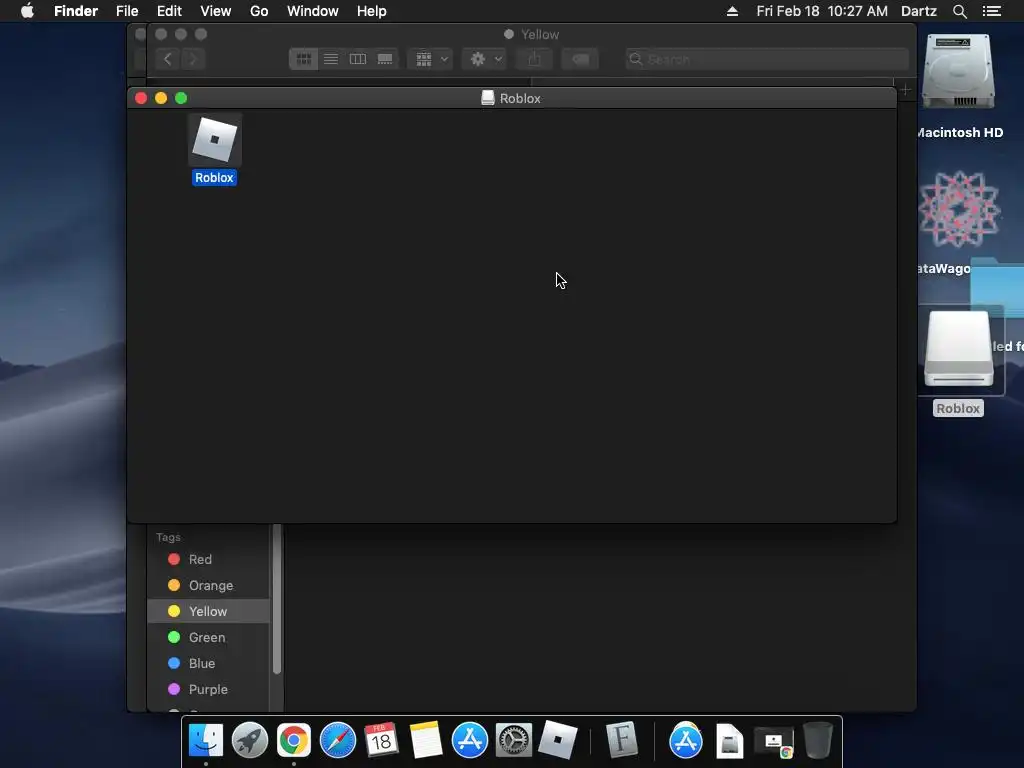Open the Trash in the Dock
The width and height of the screenshot is (1024, 768).
[x=818, y=740]
